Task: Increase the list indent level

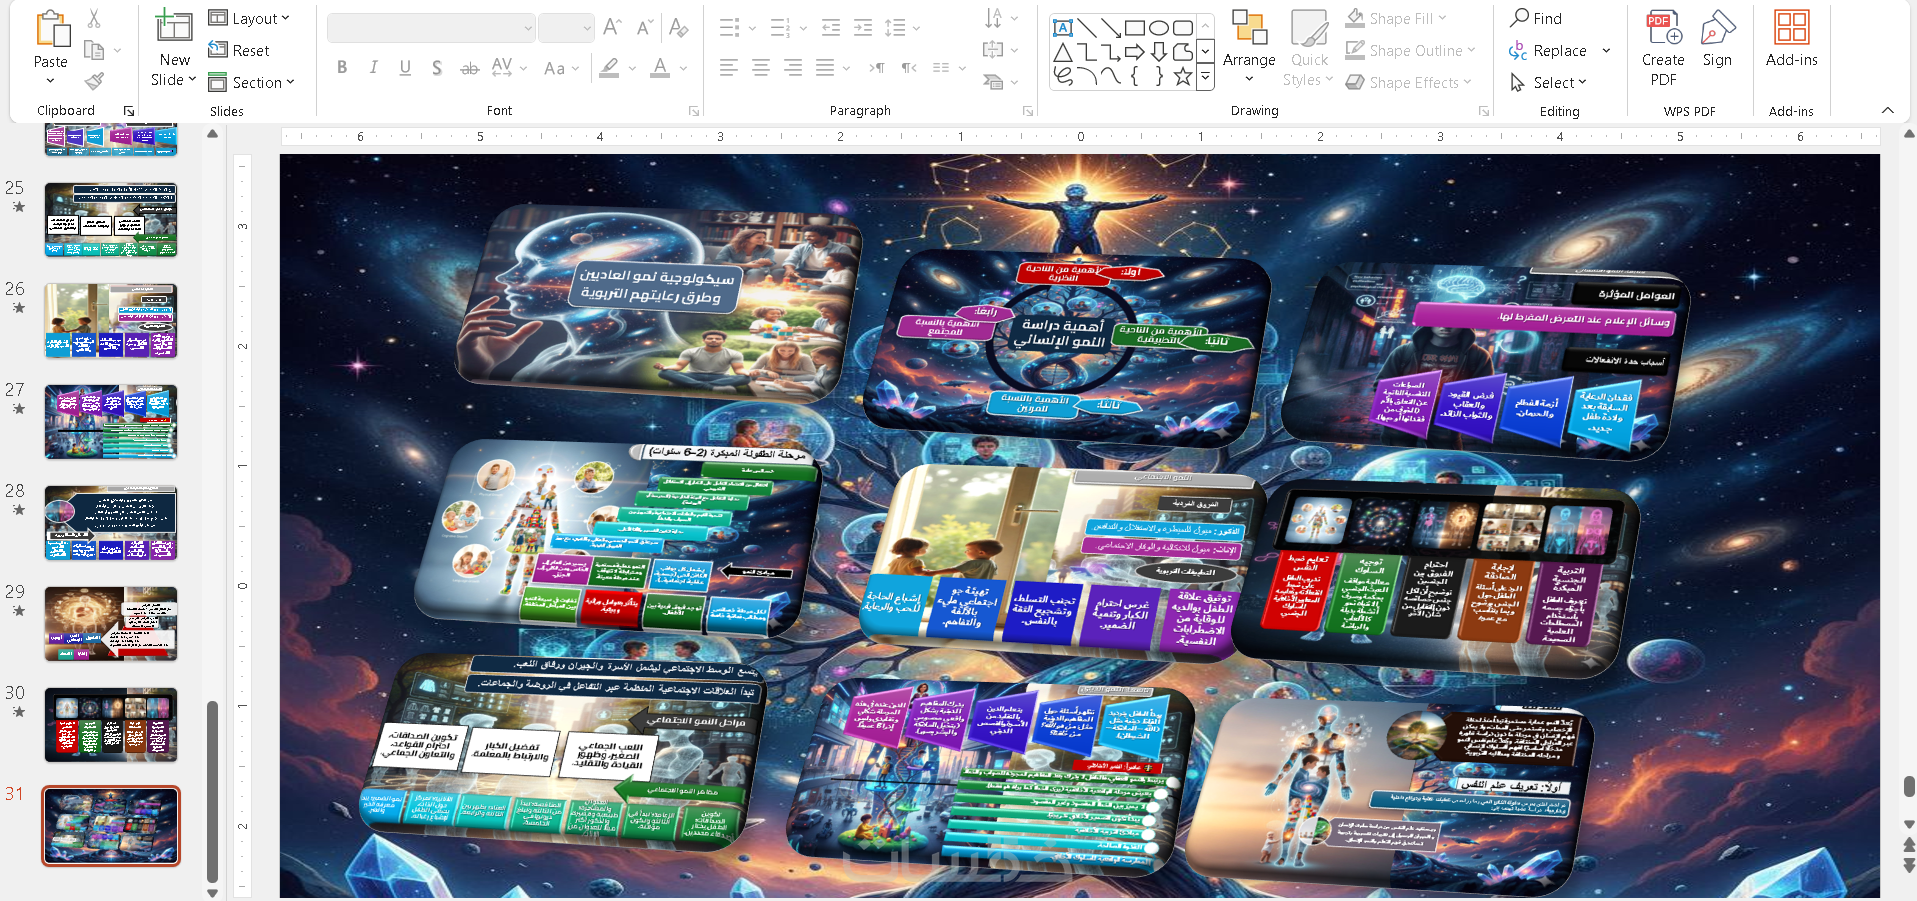Action: (x=863, y=28)
